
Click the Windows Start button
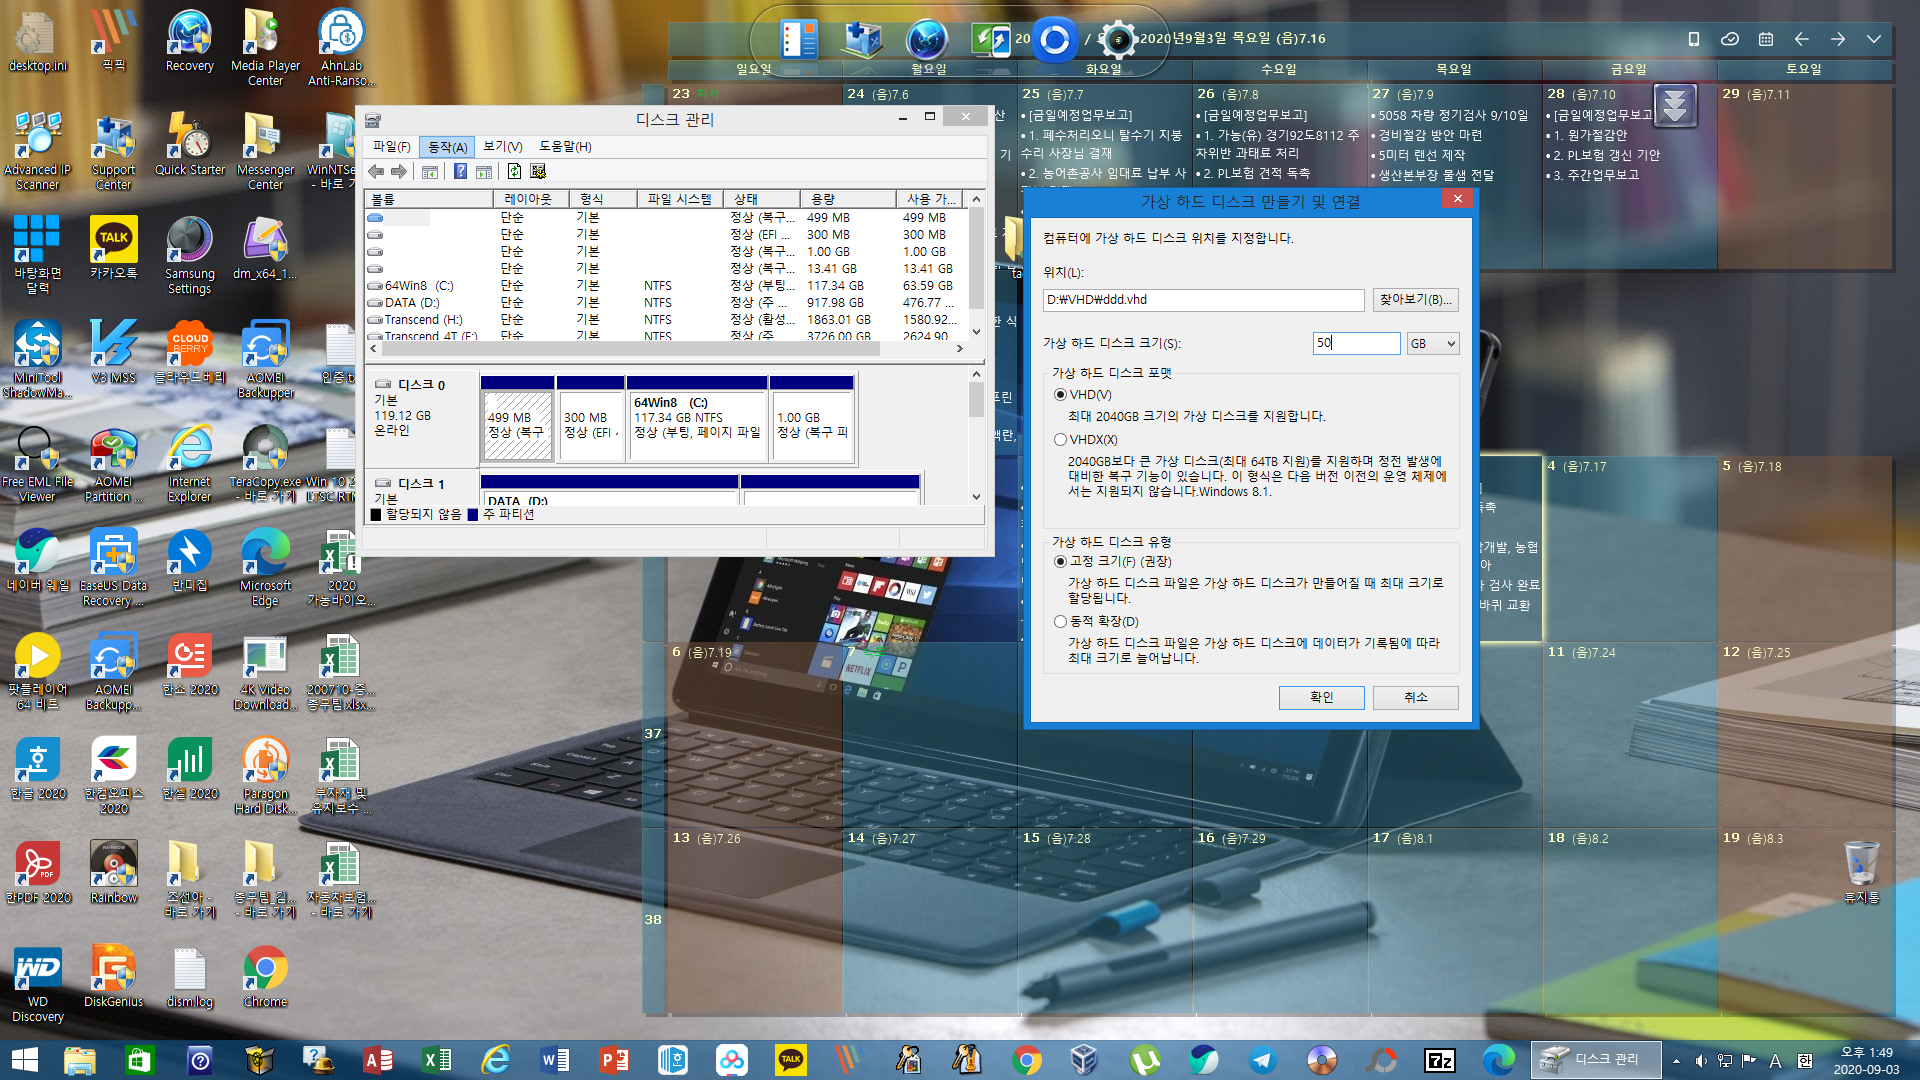click(24, 1060)
